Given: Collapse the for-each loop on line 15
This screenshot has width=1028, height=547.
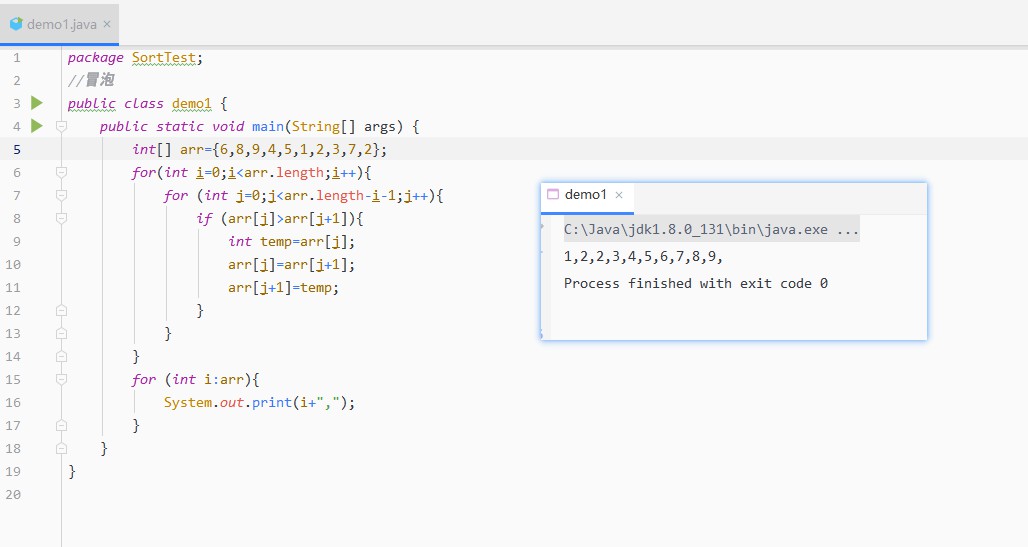Looking at the screenshot, I should point(61,379).
